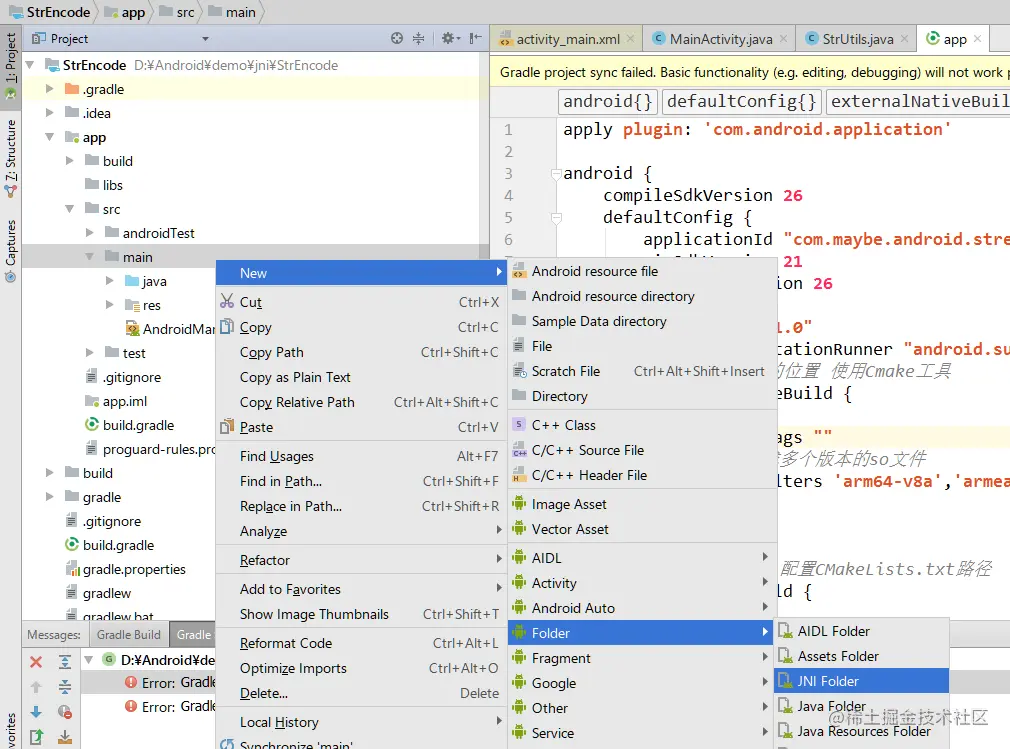The width and height of the screenshot is (1010, 749).
Task: Fold the android block in editor gutter
Action: point(556,173)
